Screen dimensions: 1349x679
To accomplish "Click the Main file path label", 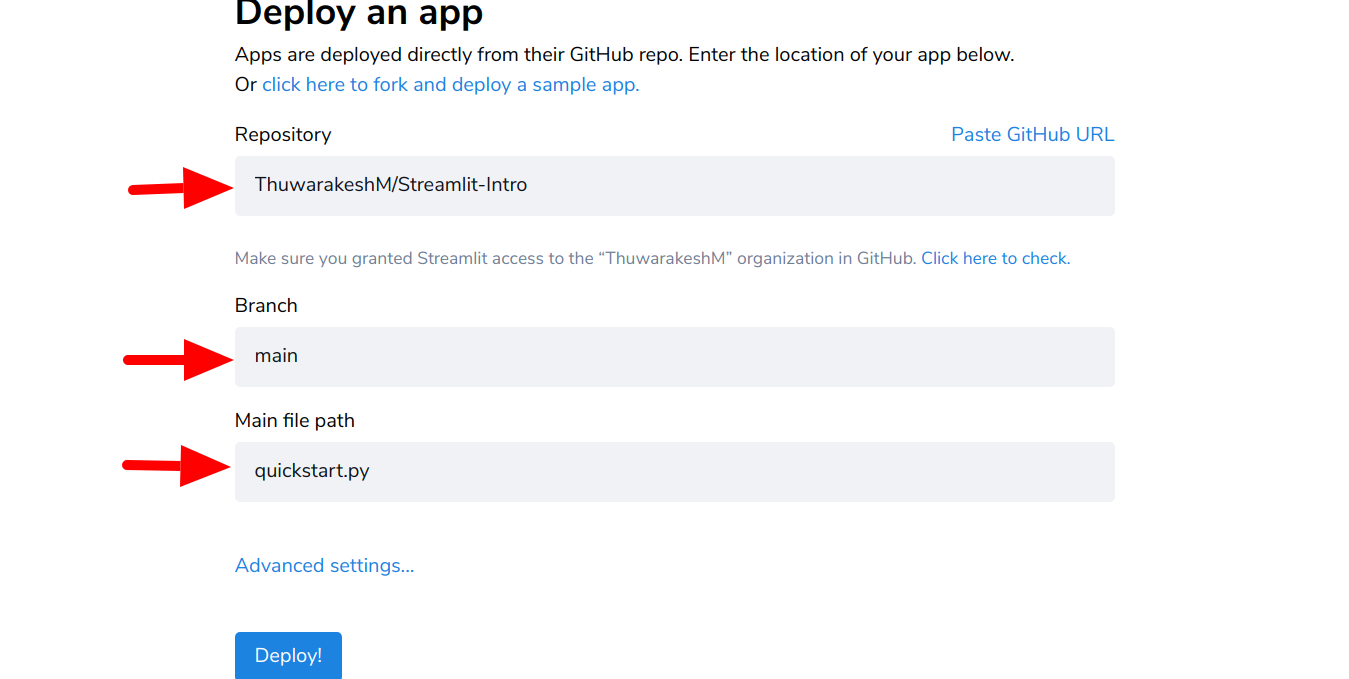I will [295, 421].
